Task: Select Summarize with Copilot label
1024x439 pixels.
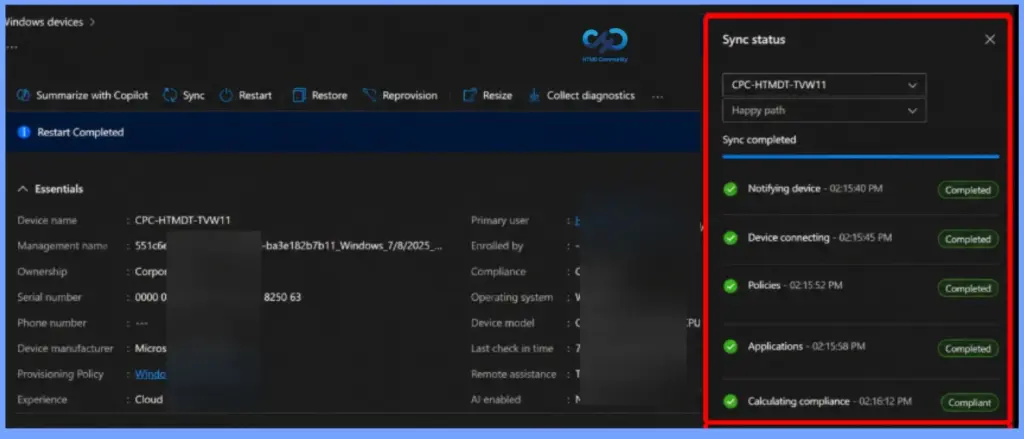Action: [92, 95]
